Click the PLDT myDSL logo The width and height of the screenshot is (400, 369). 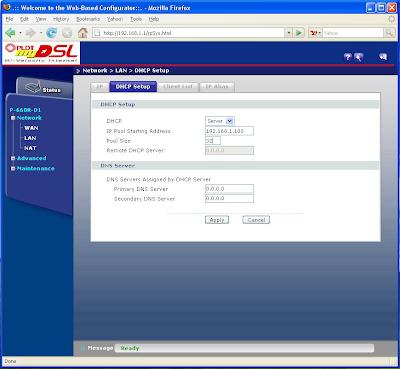[x=41, y=53]
